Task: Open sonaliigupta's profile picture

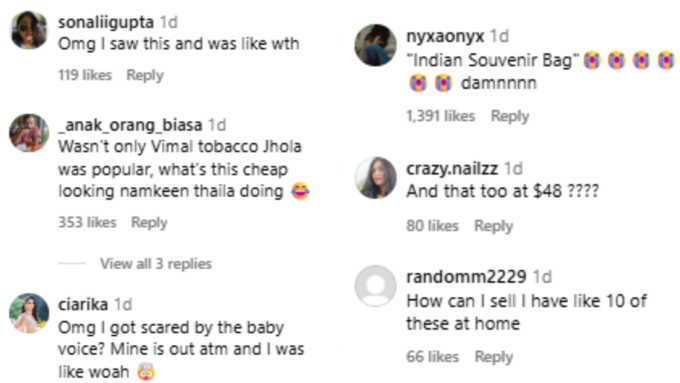Action: (x=29, y=30)
